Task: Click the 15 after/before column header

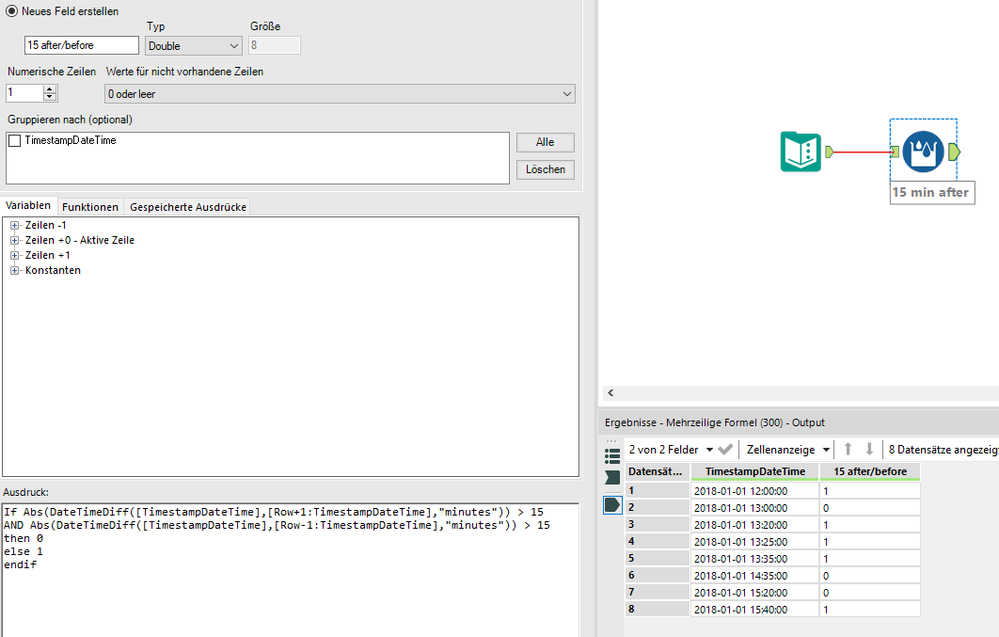Action: coord(870,471)
